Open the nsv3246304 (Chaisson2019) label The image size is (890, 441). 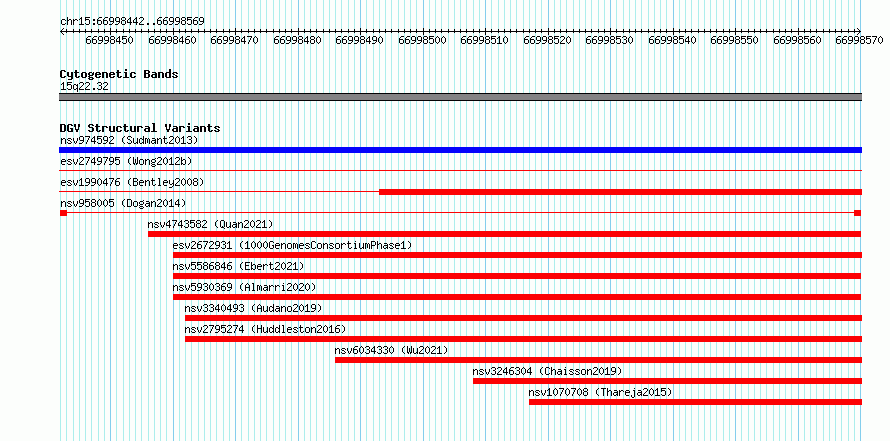coord(547,371)
